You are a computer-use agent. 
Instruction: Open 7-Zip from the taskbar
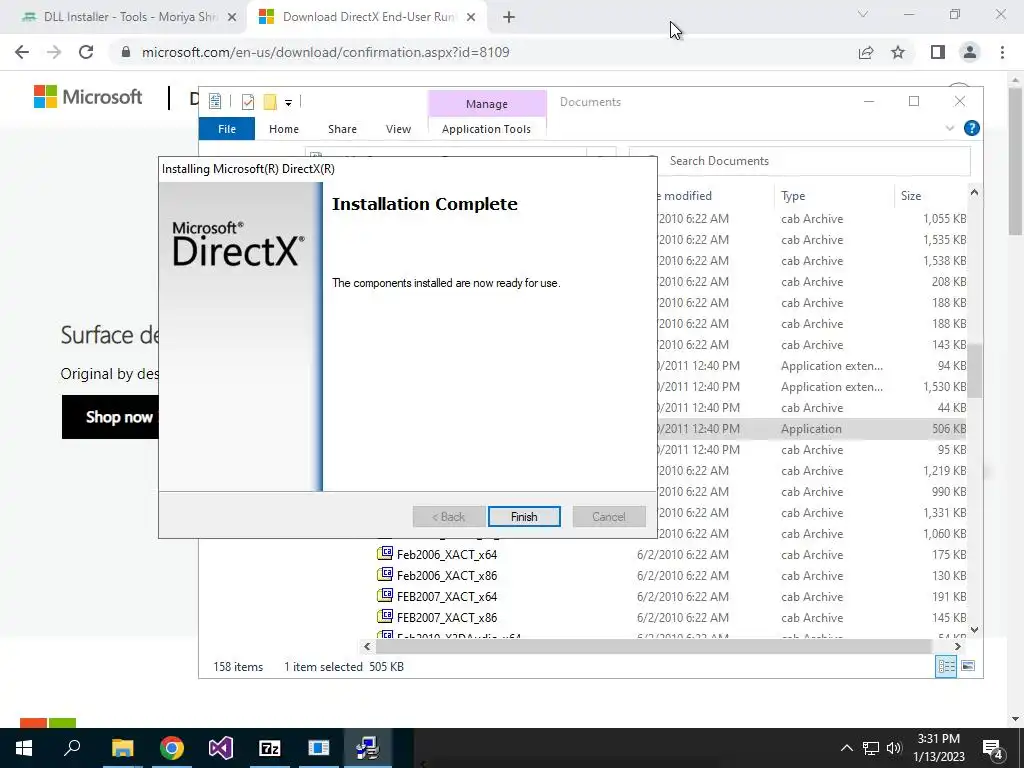coord(270,748)
